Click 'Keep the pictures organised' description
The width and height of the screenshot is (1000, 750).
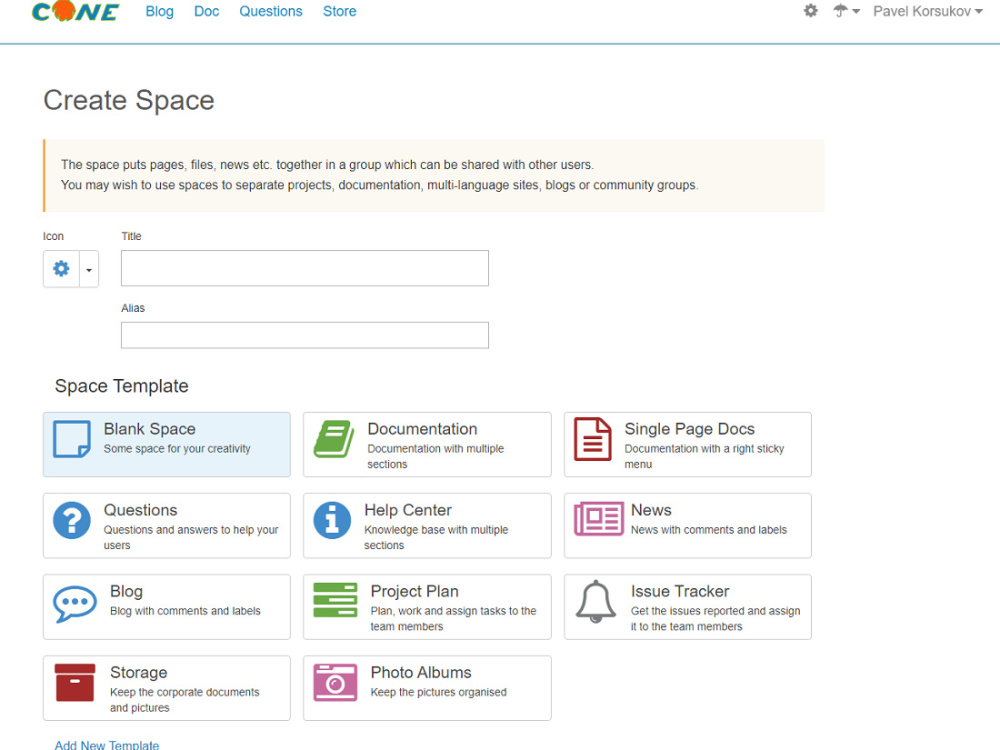click(x=439, y=692)
